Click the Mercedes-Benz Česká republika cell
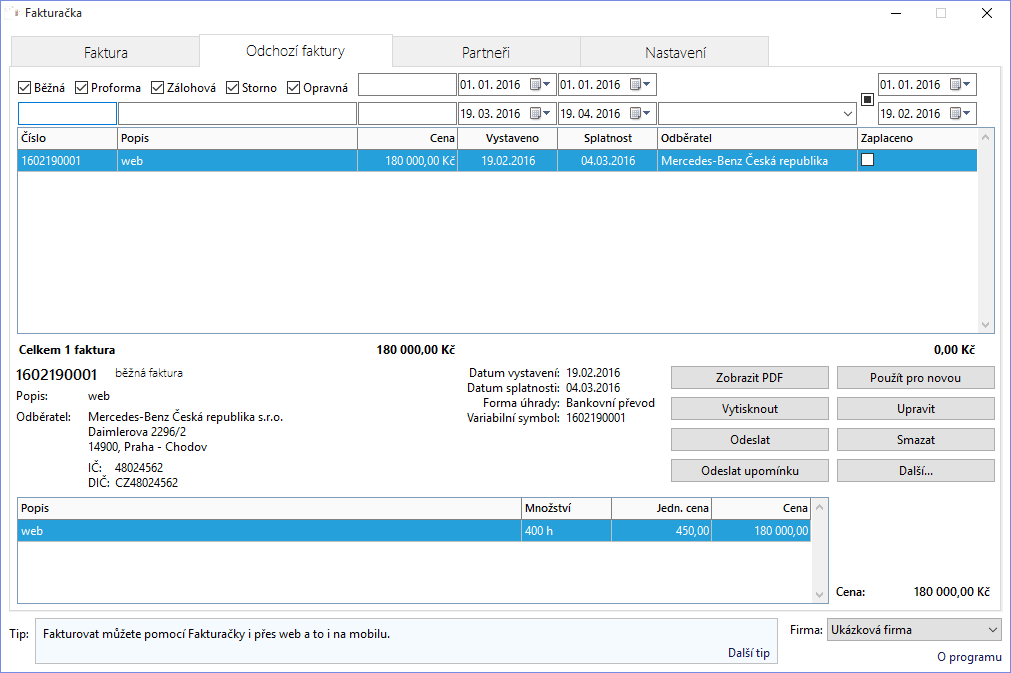 (x=757, y=161)
